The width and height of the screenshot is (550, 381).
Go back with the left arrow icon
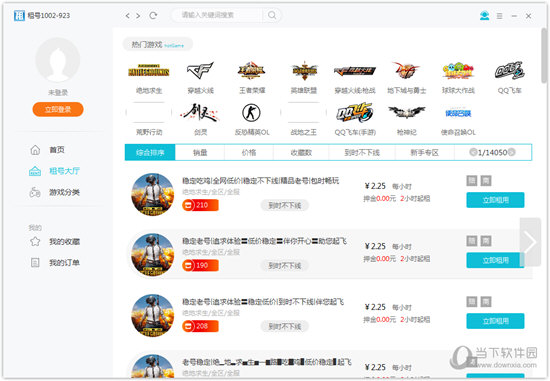(x=127, y=15)
